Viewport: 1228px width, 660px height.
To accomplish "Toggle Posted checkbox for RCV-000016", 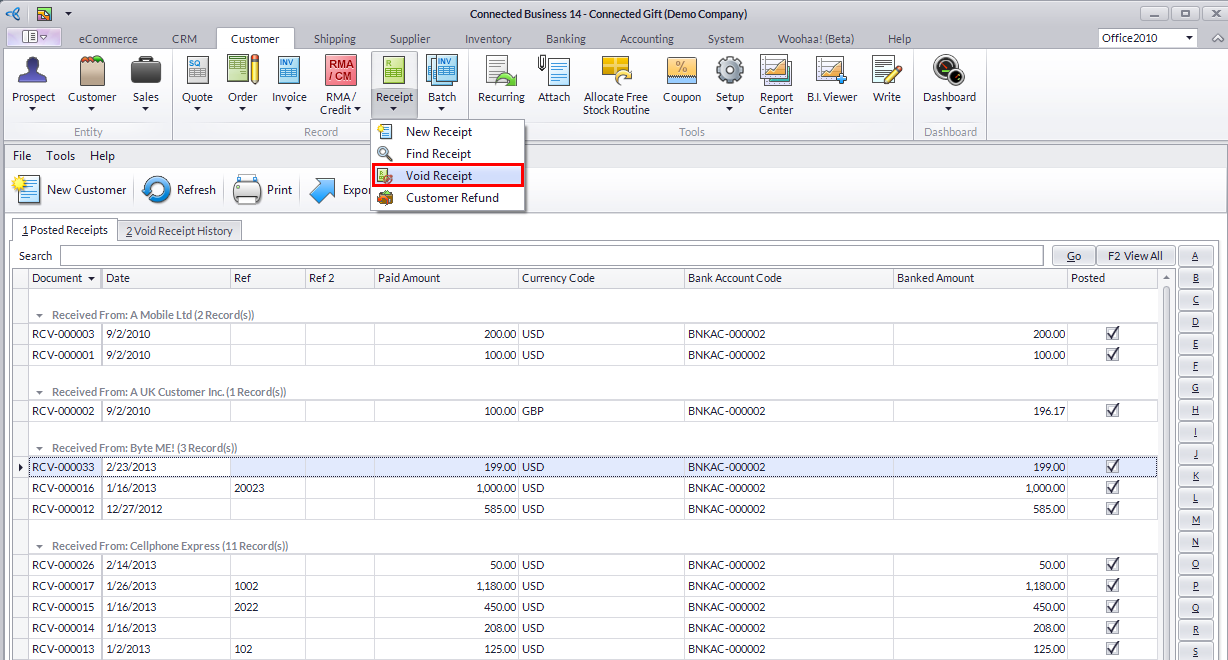I will click(1112, 488).
